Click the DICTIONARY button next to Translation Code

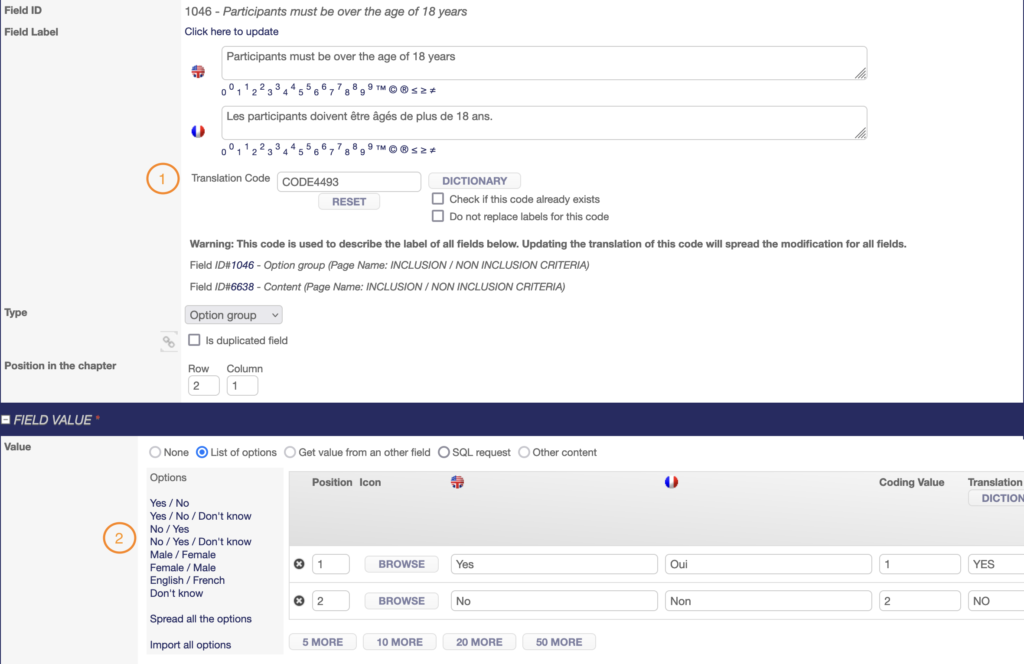(475, 181)
